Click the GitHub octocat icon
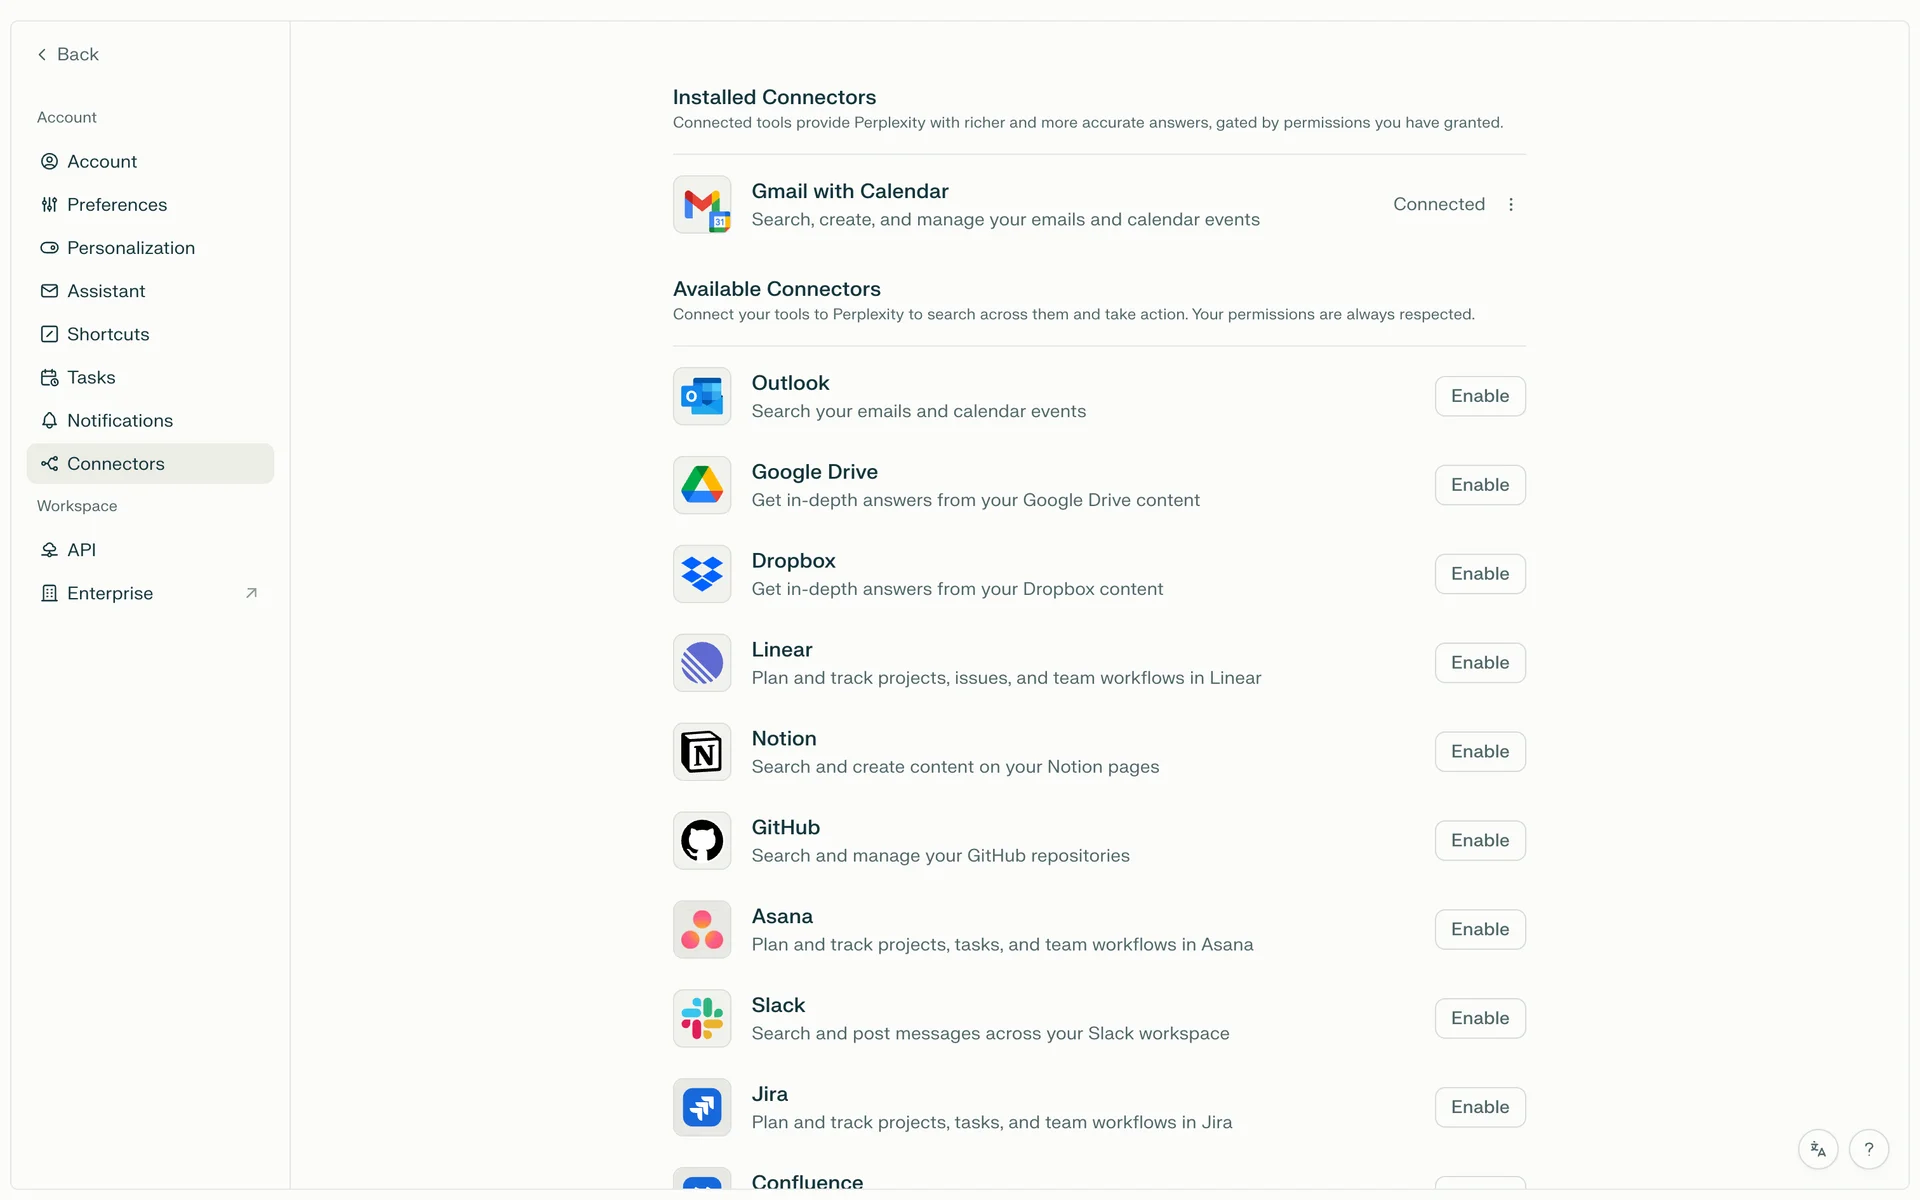This screenshot has height=1200, width=1920. pos(702,841)
